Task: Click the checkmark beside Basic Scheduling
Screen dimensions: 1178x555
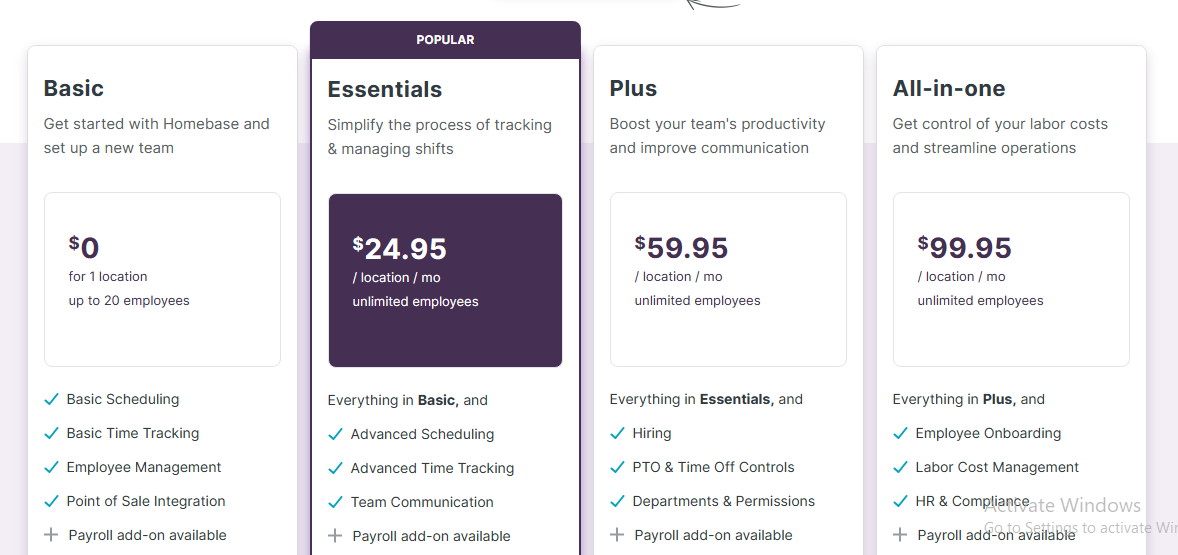Action: pos(51,400)
